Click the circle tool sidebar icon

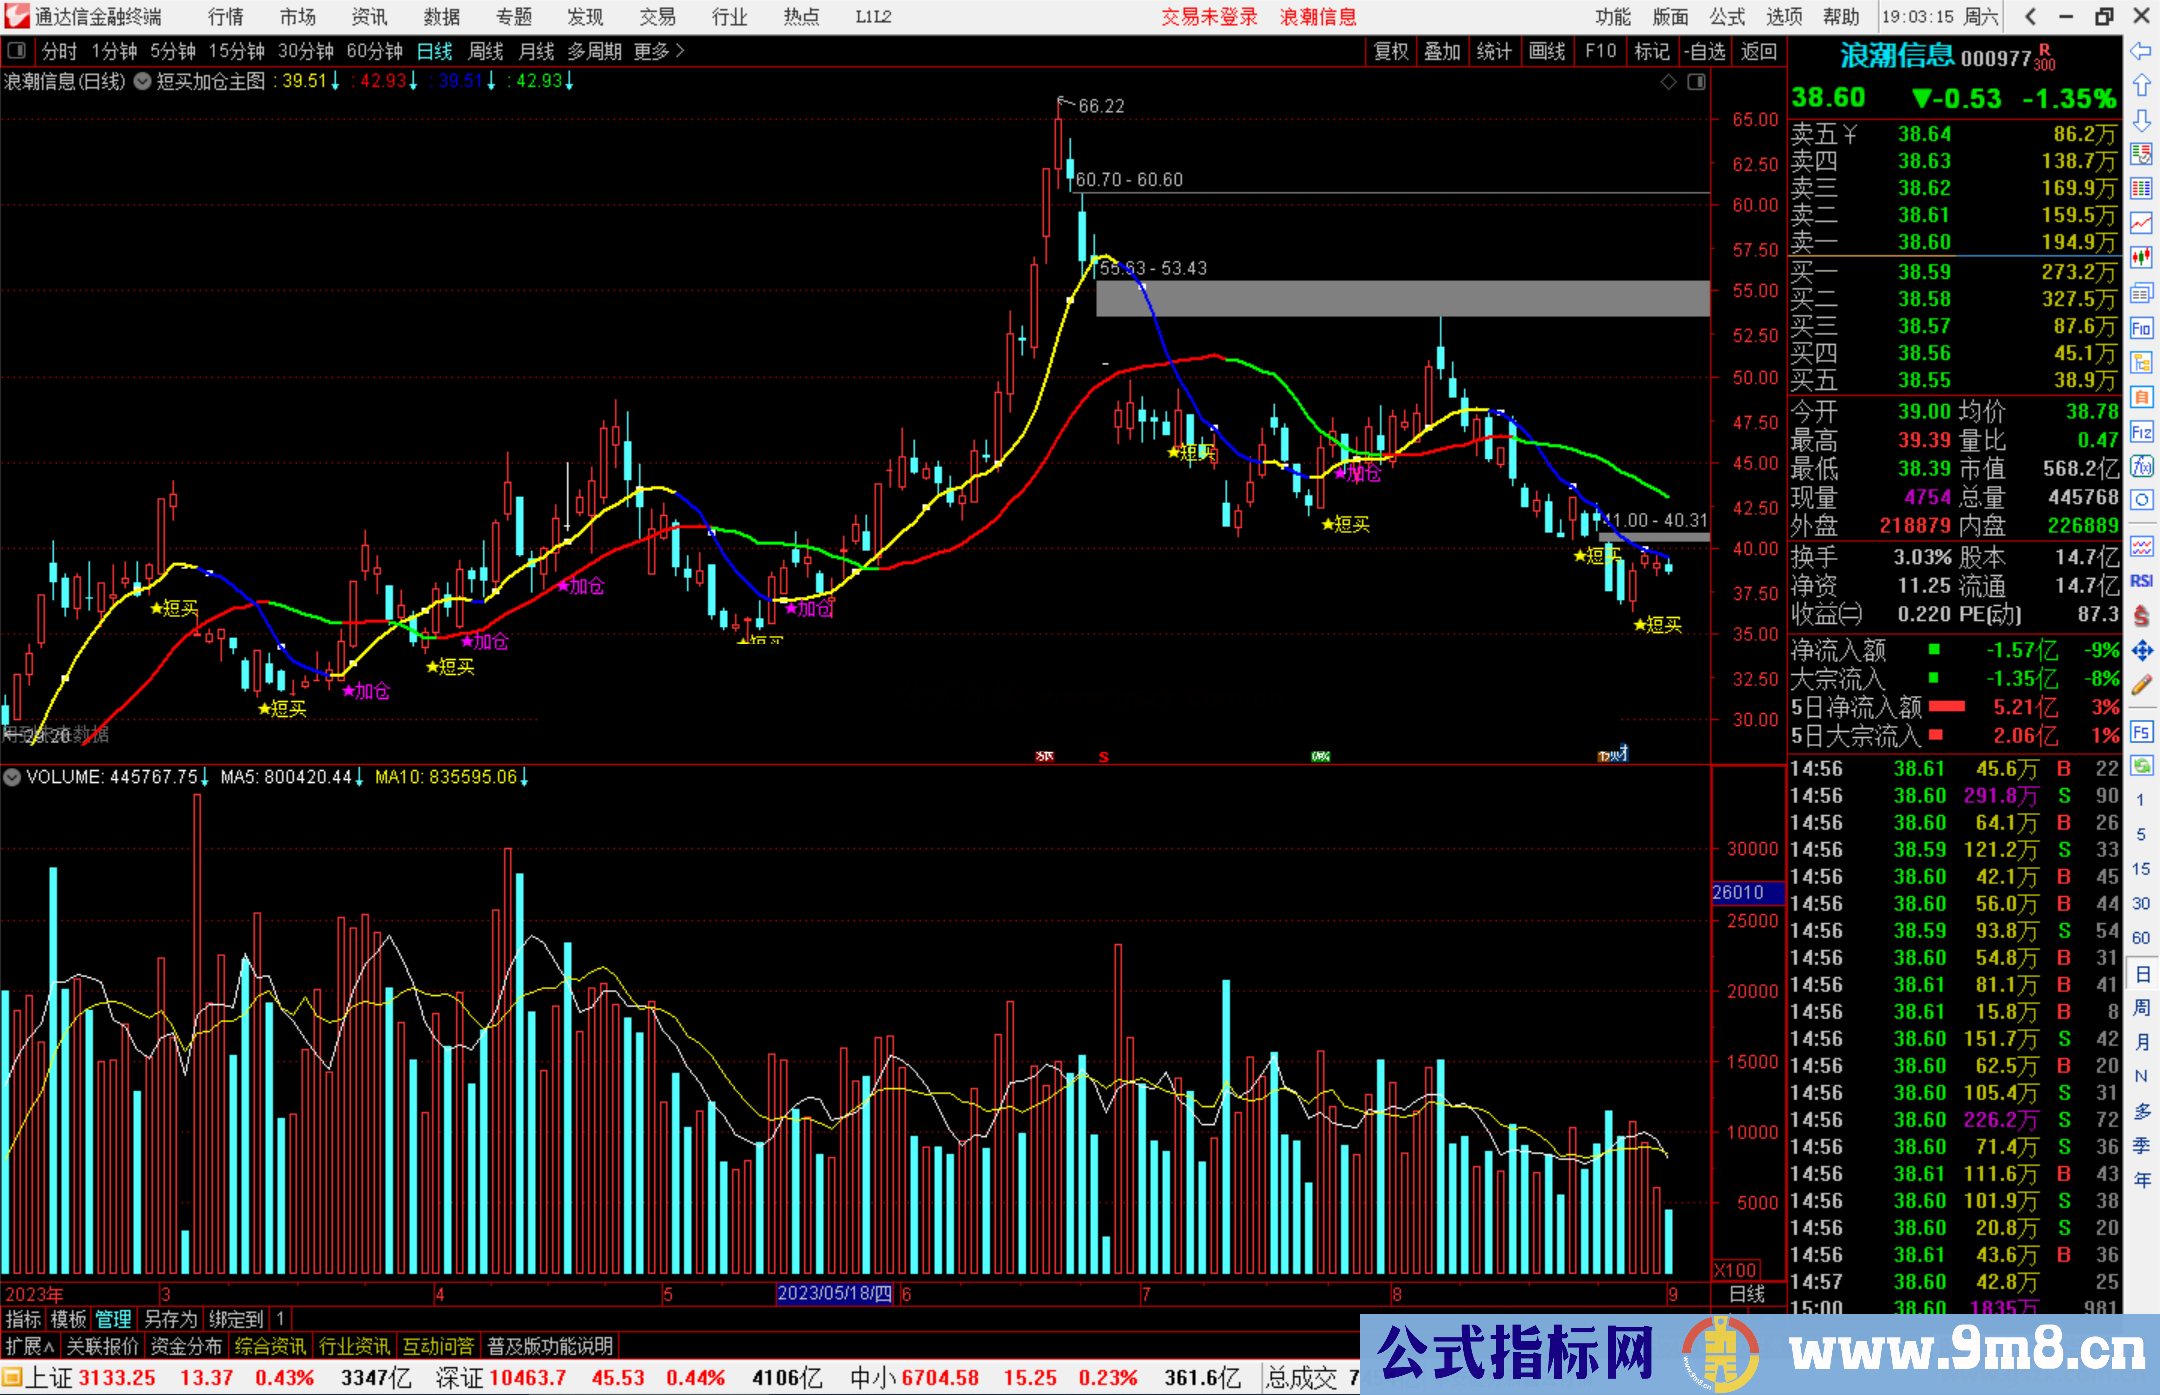click(2141, 500)
